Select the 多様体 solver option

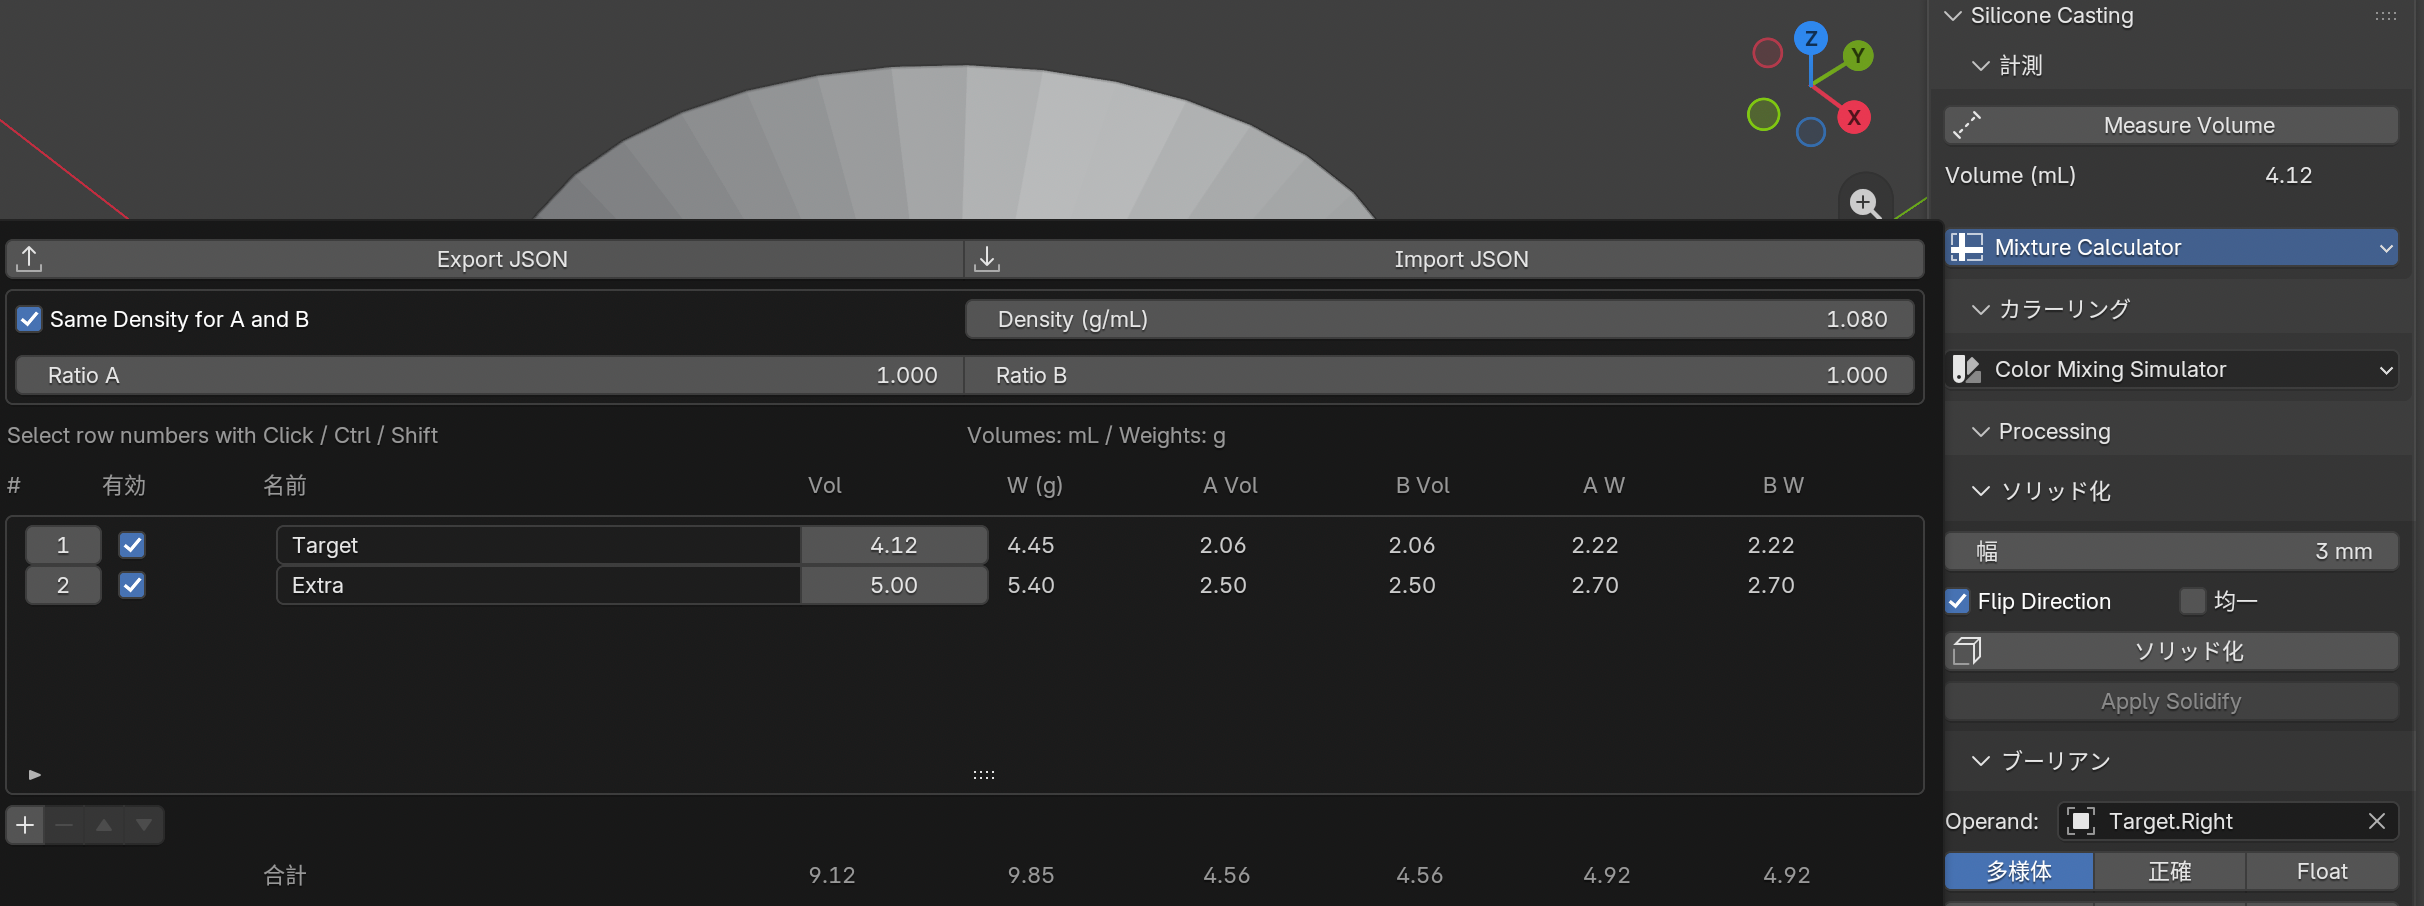pos(2019,871)
